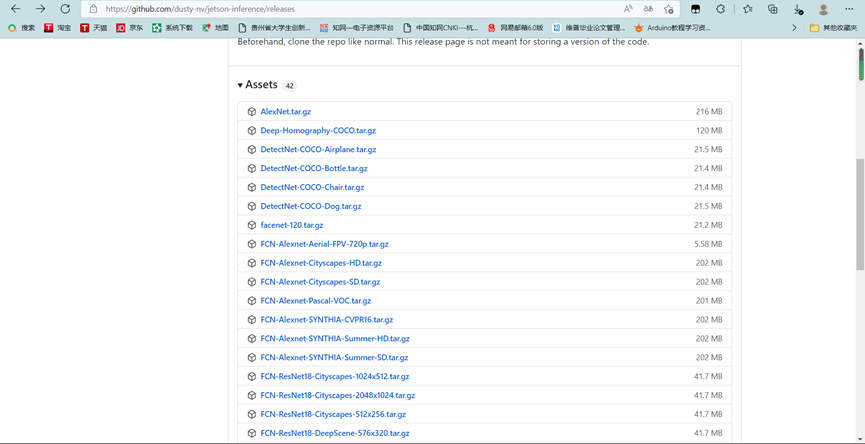This screenshot has height=444, width=865.
Task: Download FCN-ResNet18-DeepScene-576x320.tar.gz
Action: 335,434
